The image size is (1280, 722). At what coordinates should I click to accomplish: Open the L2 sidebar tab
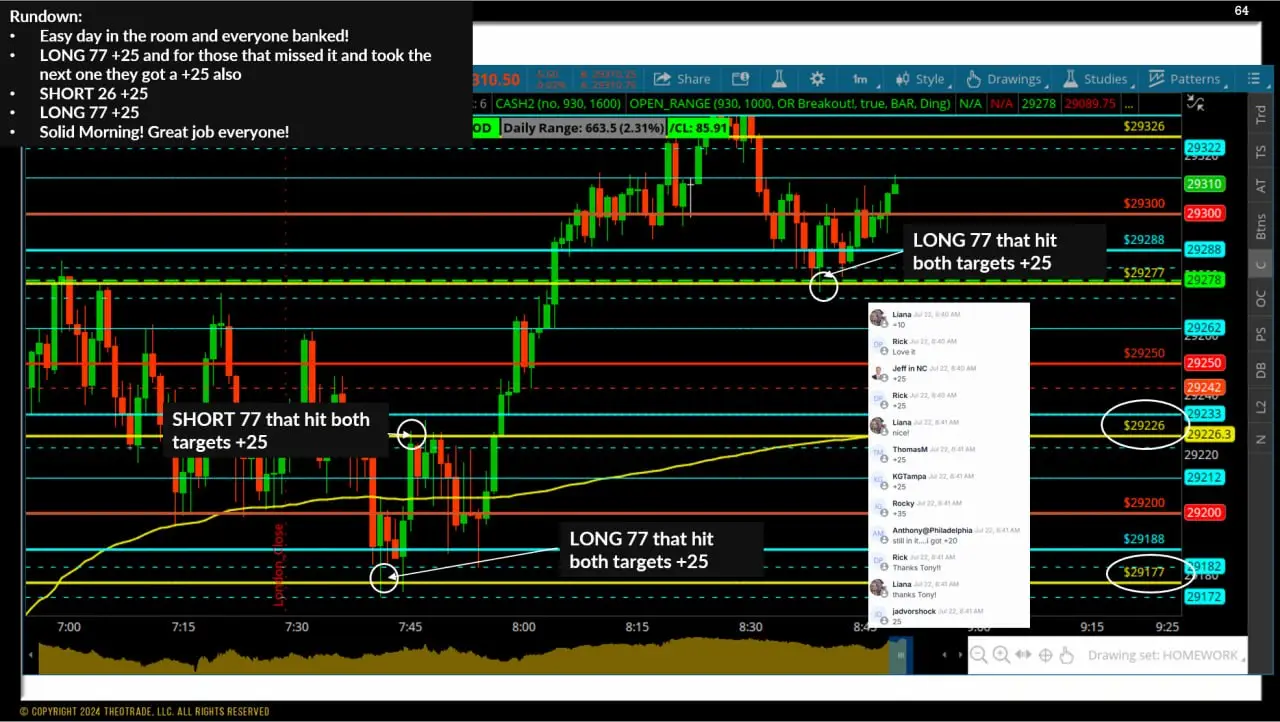[x=1261, y=406]
